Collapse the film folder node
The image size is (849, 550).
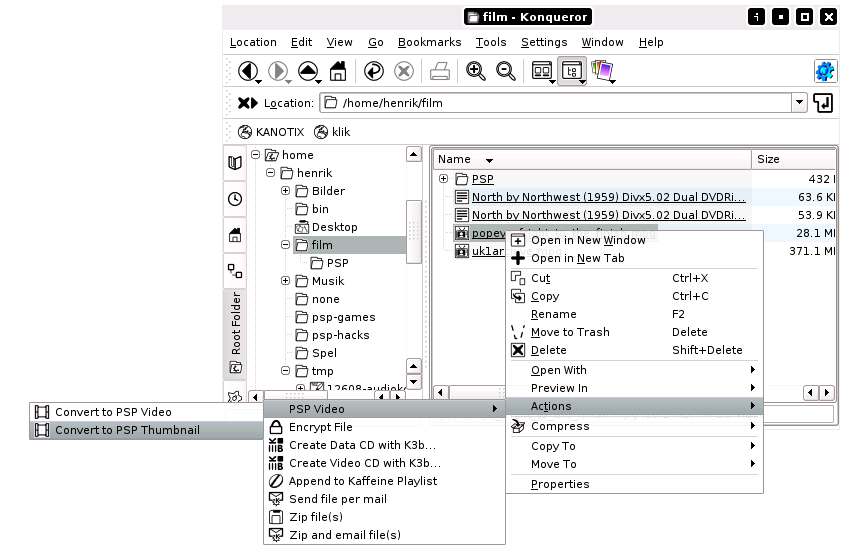point(285,245)
